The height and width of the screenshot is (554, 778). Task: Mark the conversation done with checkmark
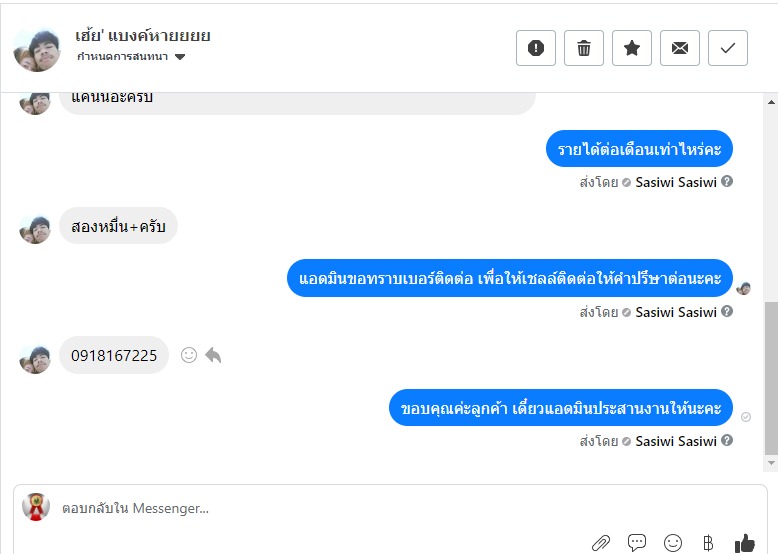(727, 48)
